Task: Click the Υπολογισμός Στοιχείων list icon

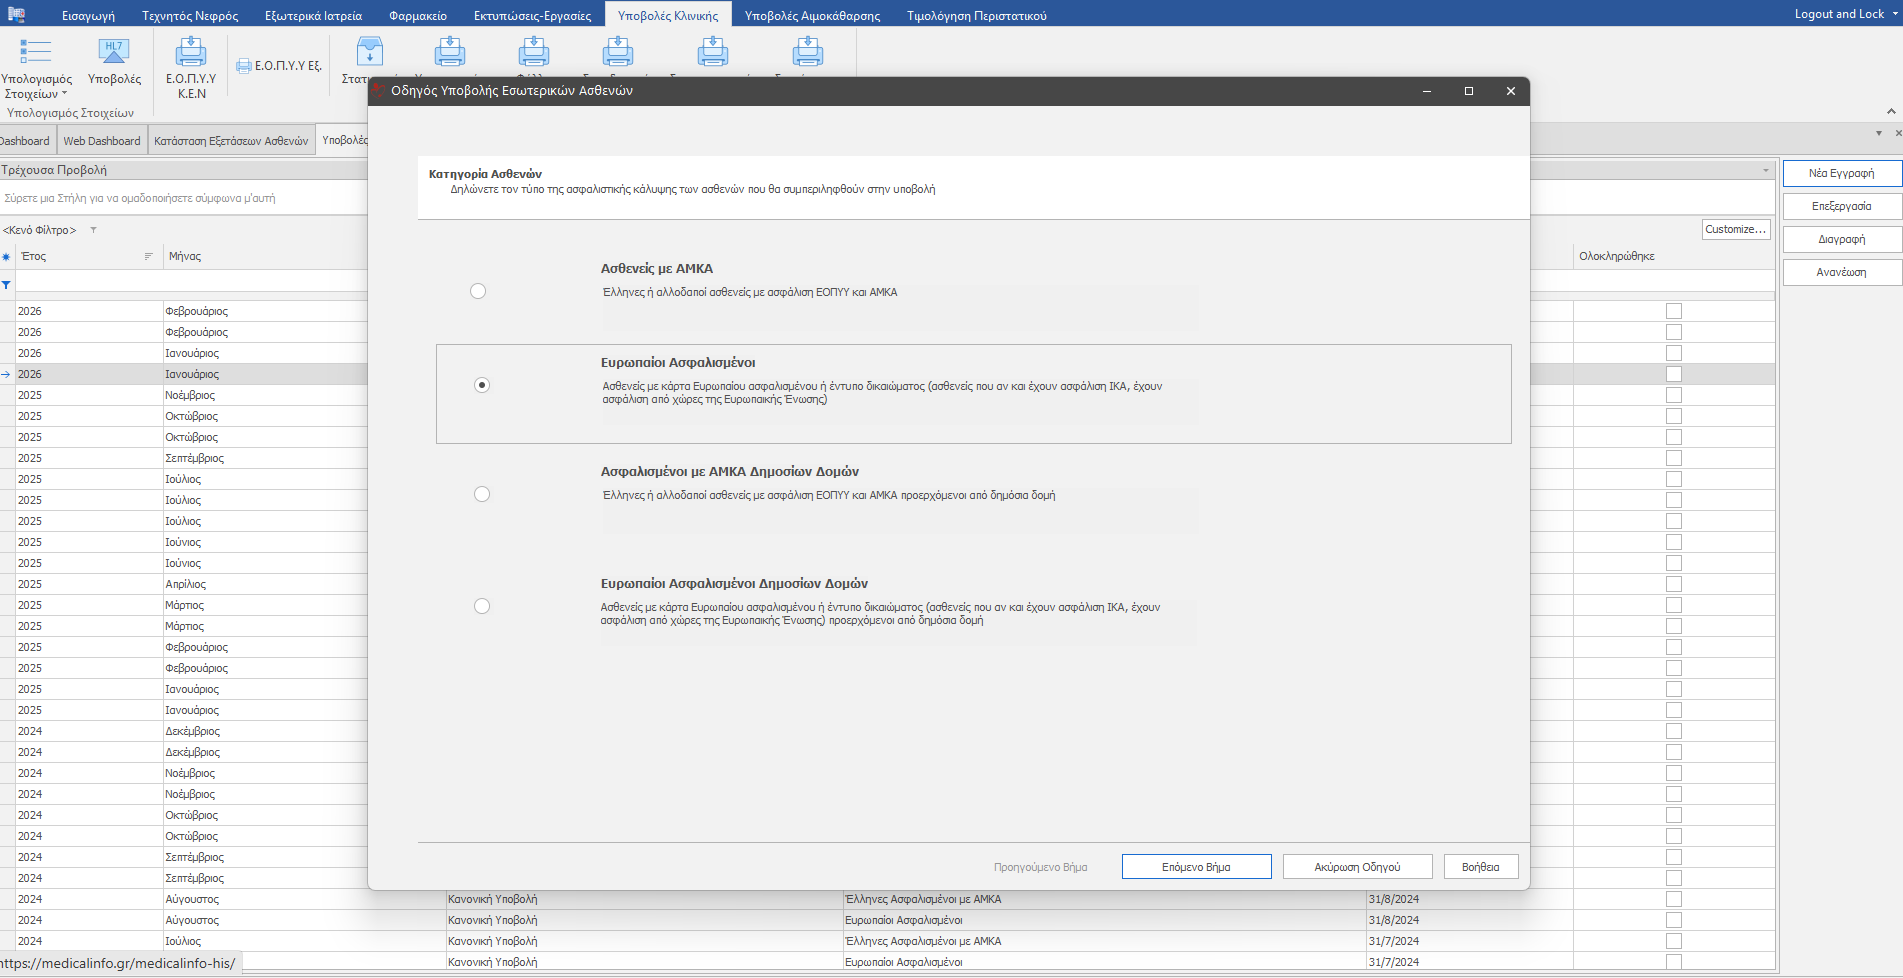Action: 36,52
